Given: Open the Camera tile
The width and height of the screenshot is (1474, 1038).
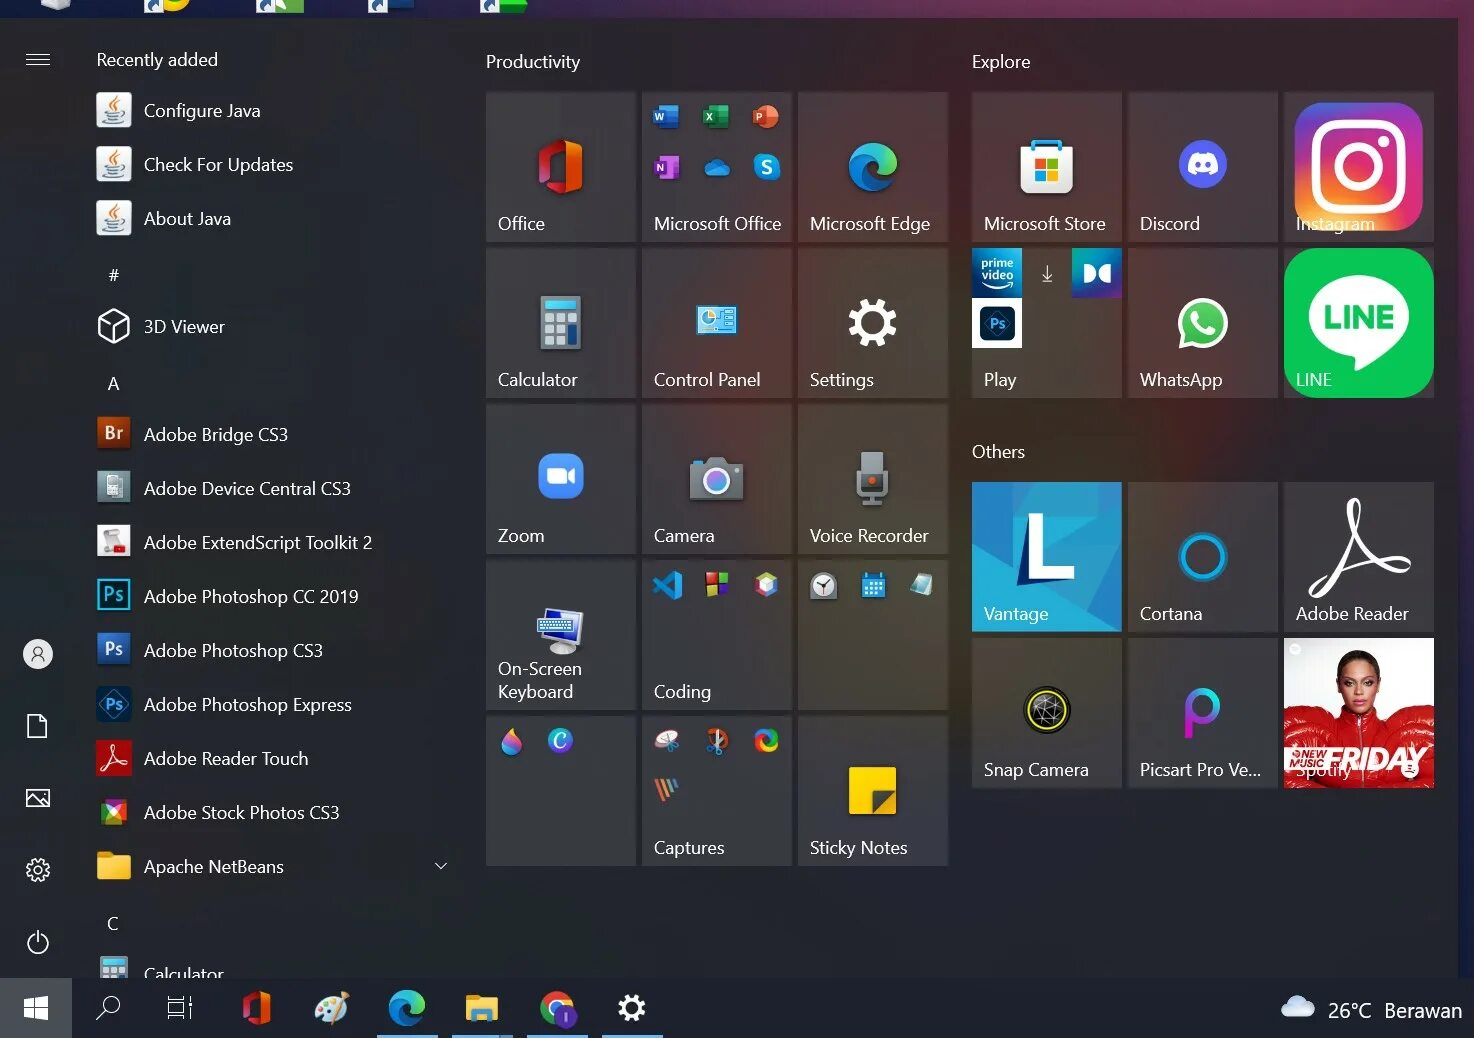Looking at the screenshot, I should point(717,479).
